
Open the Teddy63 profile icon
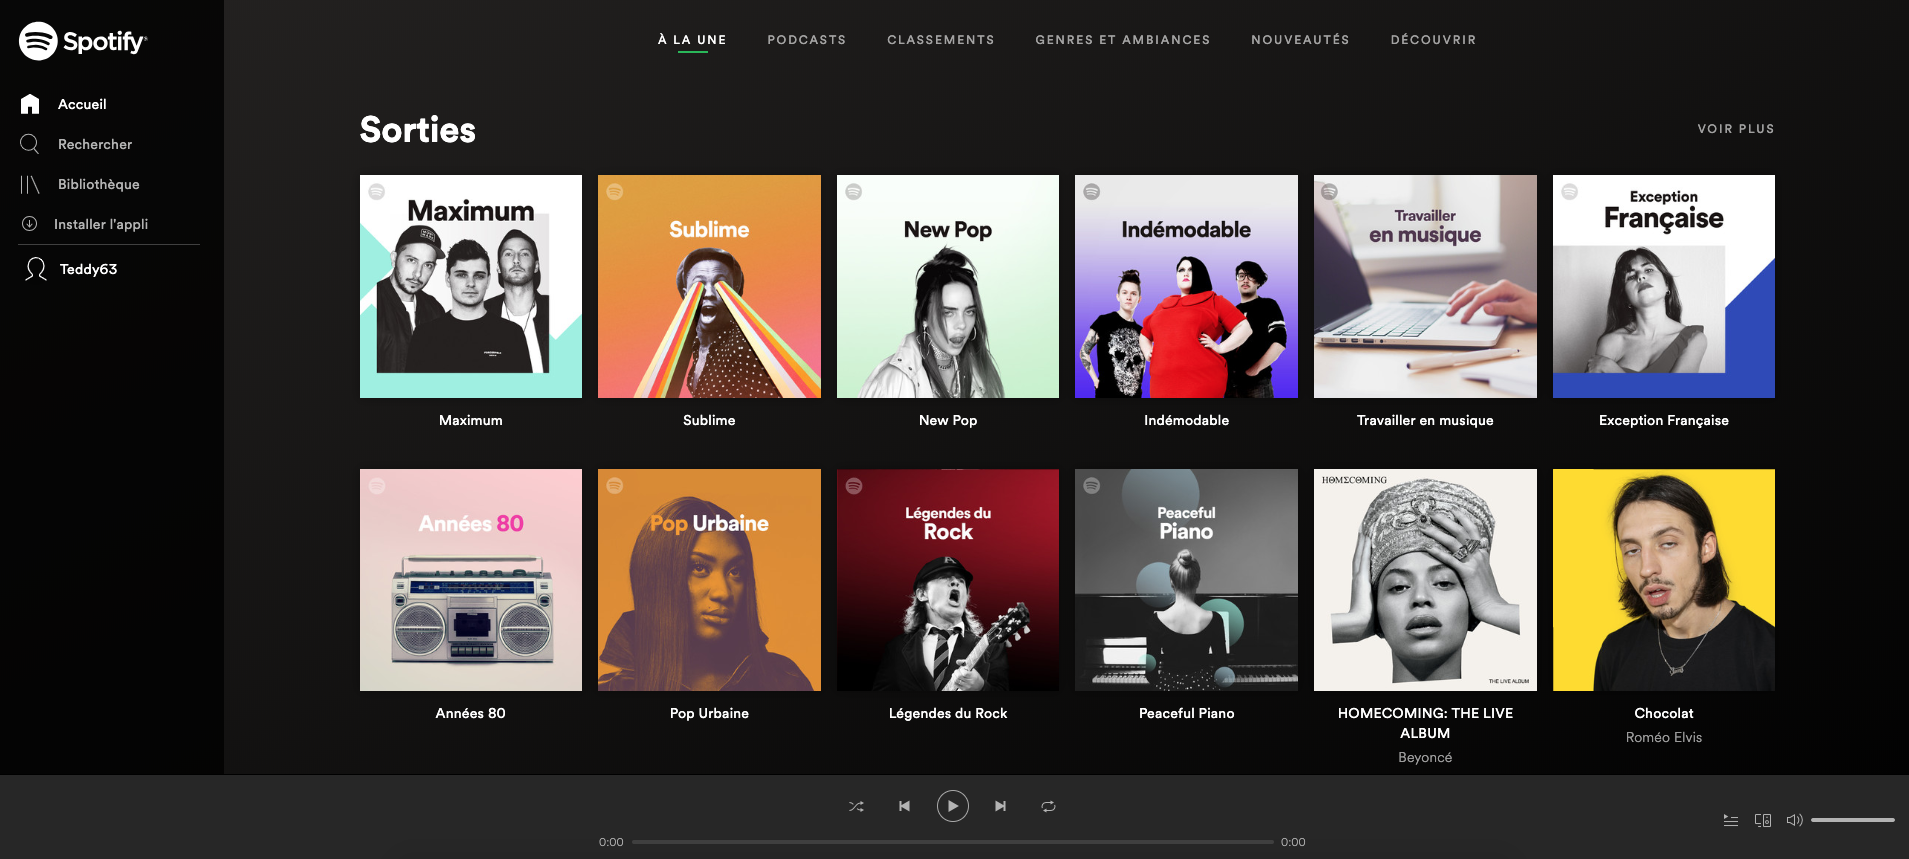[x=36, y=269]
